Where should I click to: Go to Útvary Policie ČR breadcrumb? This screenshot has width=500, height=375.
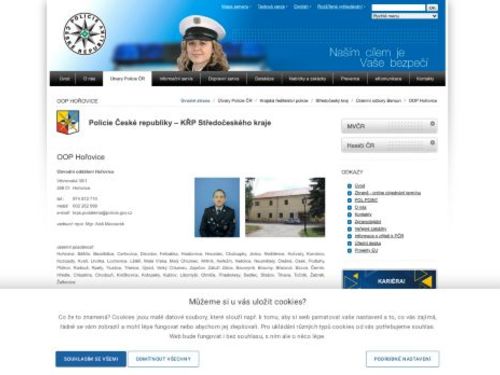(235, 101)
